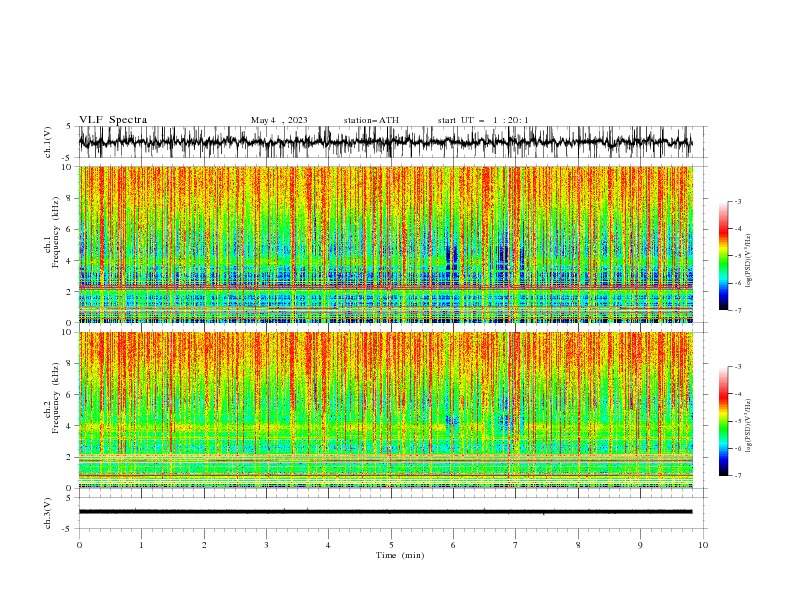This screenshot has width=792, height=612.
Task: Click the 'May 4 , 2023' date label
Action: 279,120
